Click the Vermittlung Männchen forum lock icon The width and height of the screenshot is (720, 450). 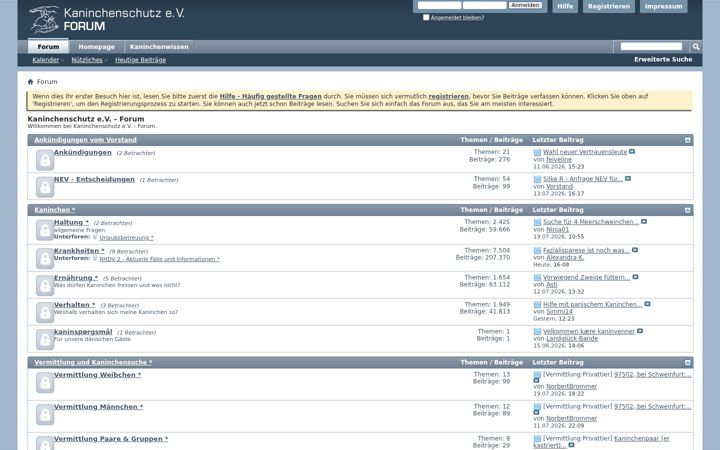(x=45, y=415)
